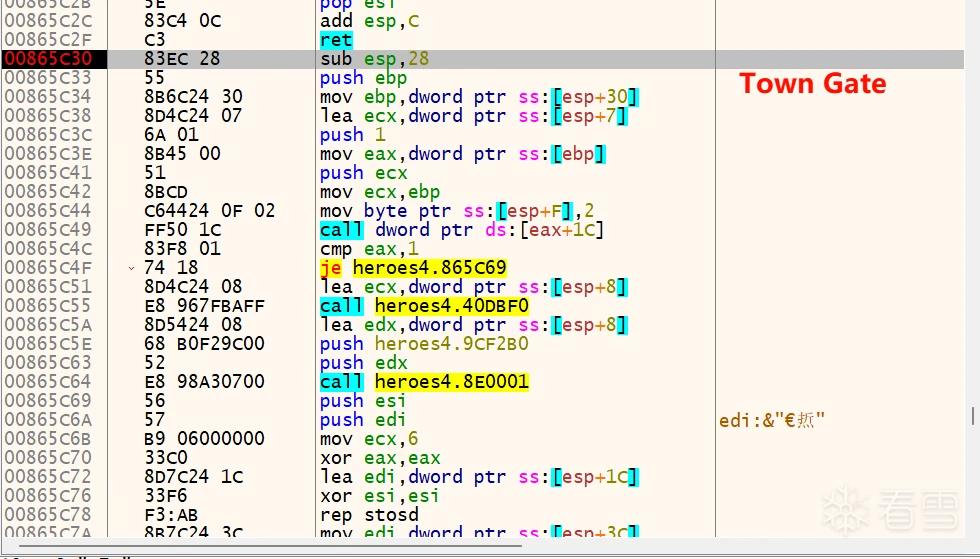980x559 pixels.
Task: Click the vertical scrollbar on the right edge
Action: [x=972, y=416]
